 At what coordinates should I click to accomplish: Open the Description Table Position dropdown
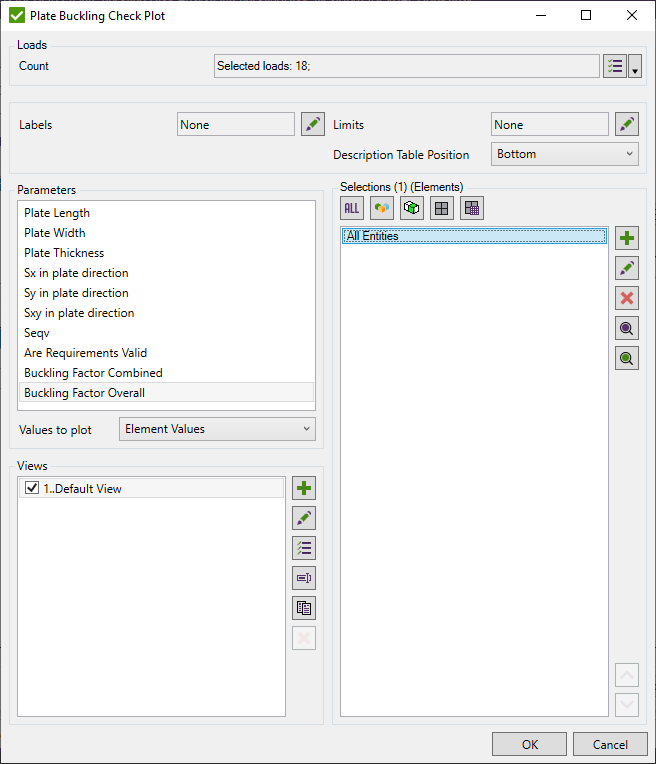tap(565, 154)
